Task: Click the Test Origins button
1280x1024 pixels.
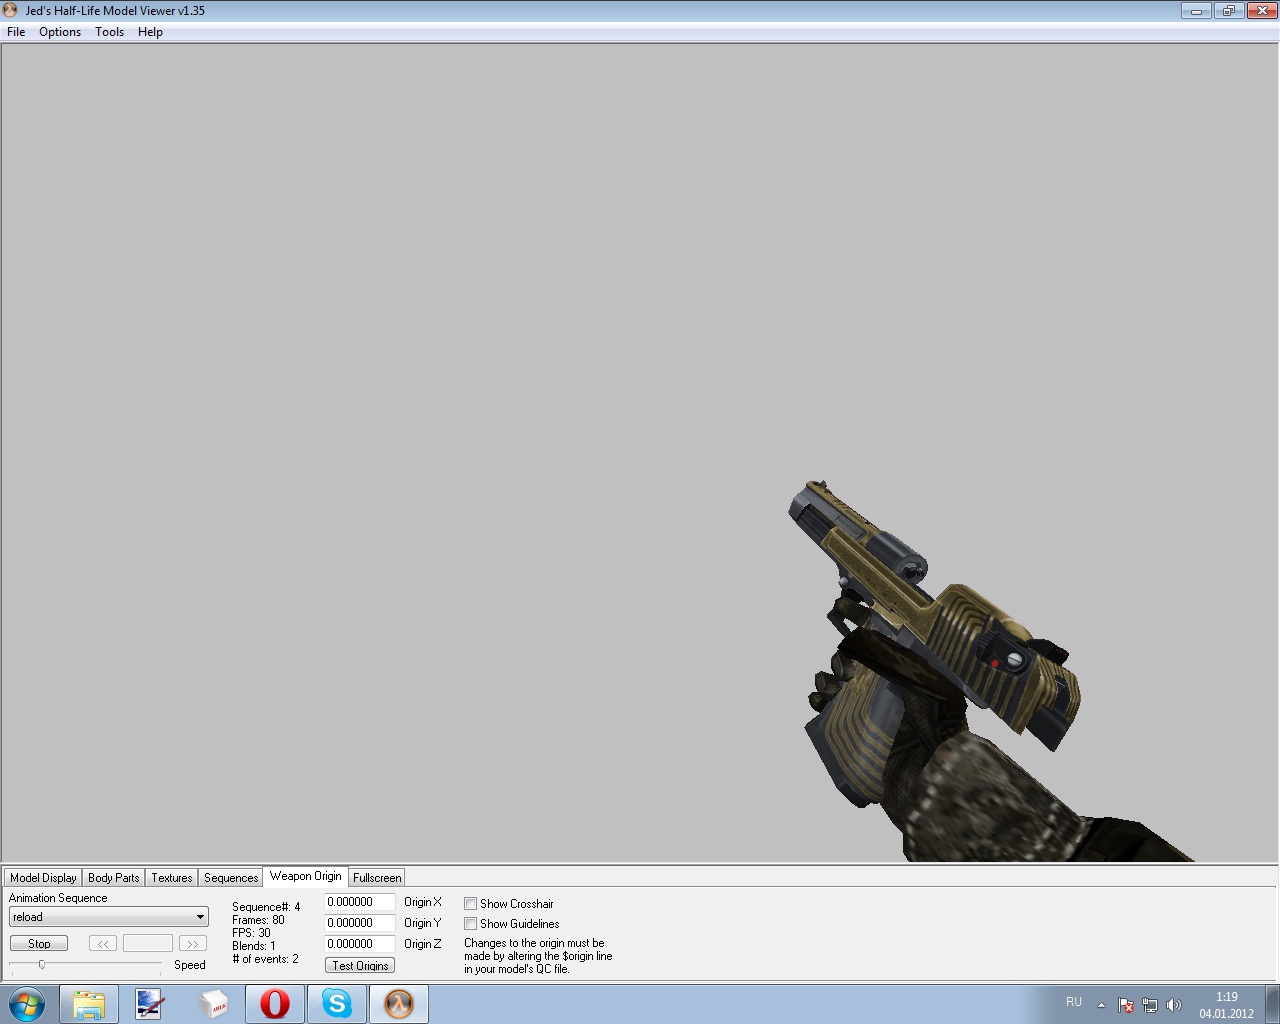Action: [360, 966]
